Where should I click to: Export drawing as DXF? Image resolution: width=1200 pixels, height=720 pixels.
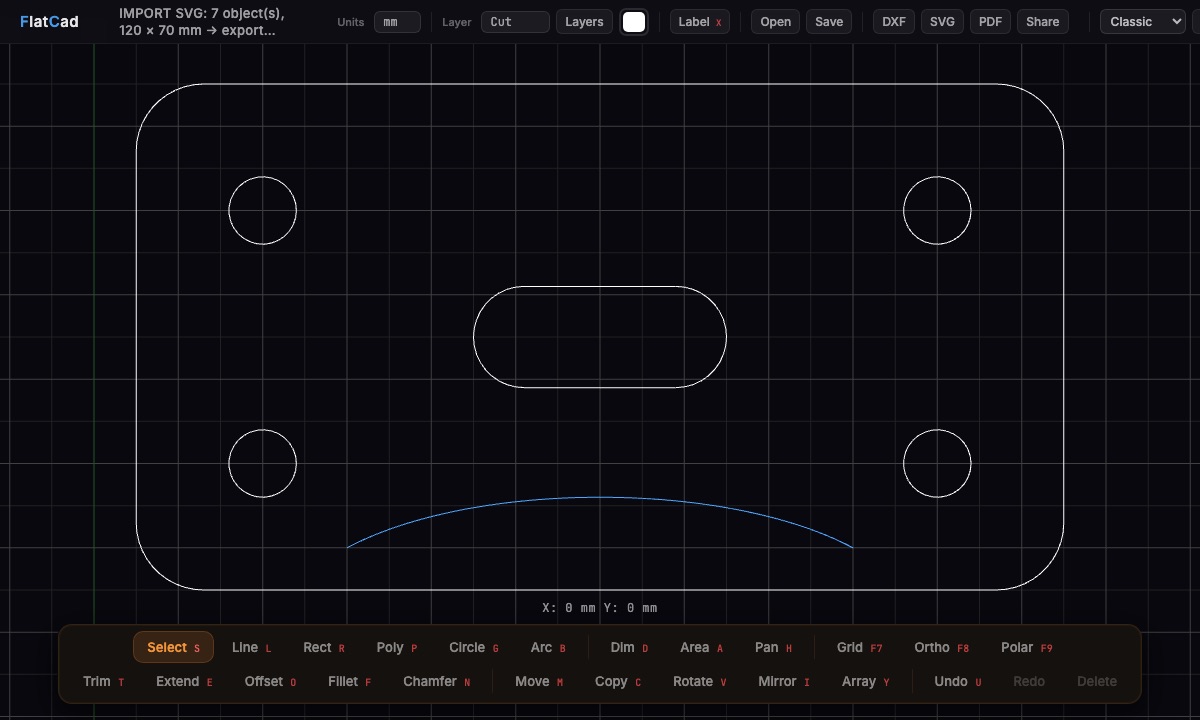click(x=894, y=22)
